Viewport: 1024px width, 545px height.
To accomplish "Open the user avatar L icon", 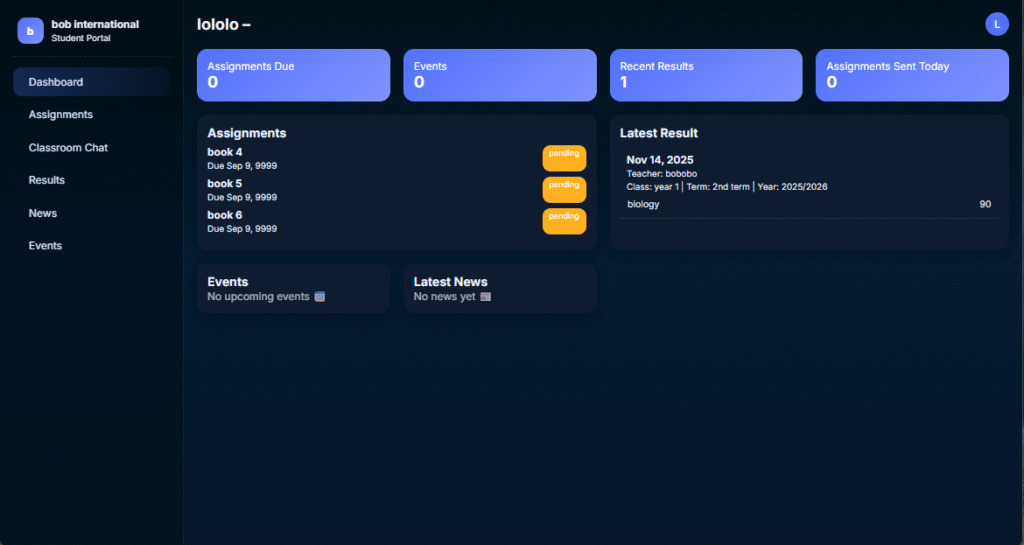I will tap(996, 24).
